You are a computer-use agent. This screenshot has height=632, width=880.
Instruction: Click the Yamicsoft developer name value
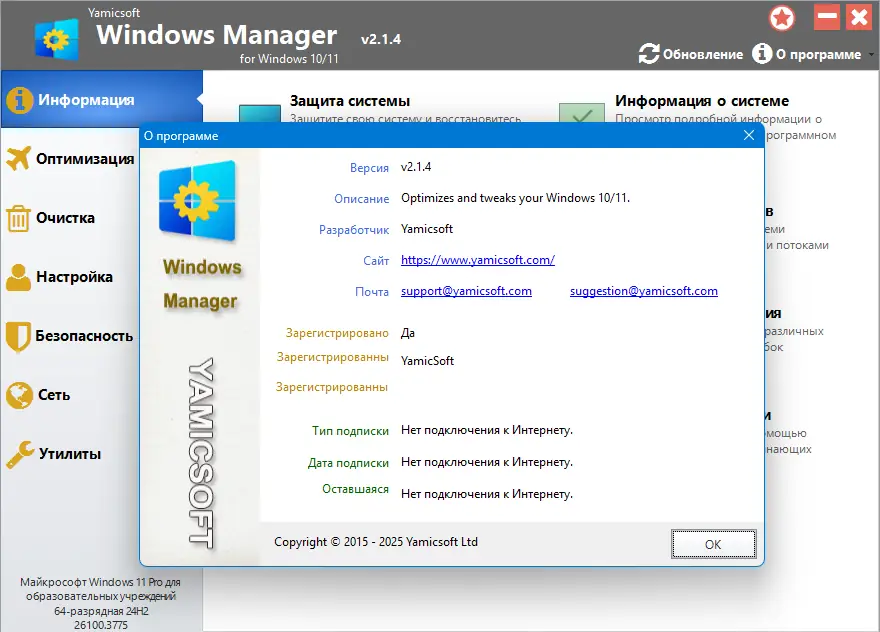pyautogui.click(x=427, y=229)
